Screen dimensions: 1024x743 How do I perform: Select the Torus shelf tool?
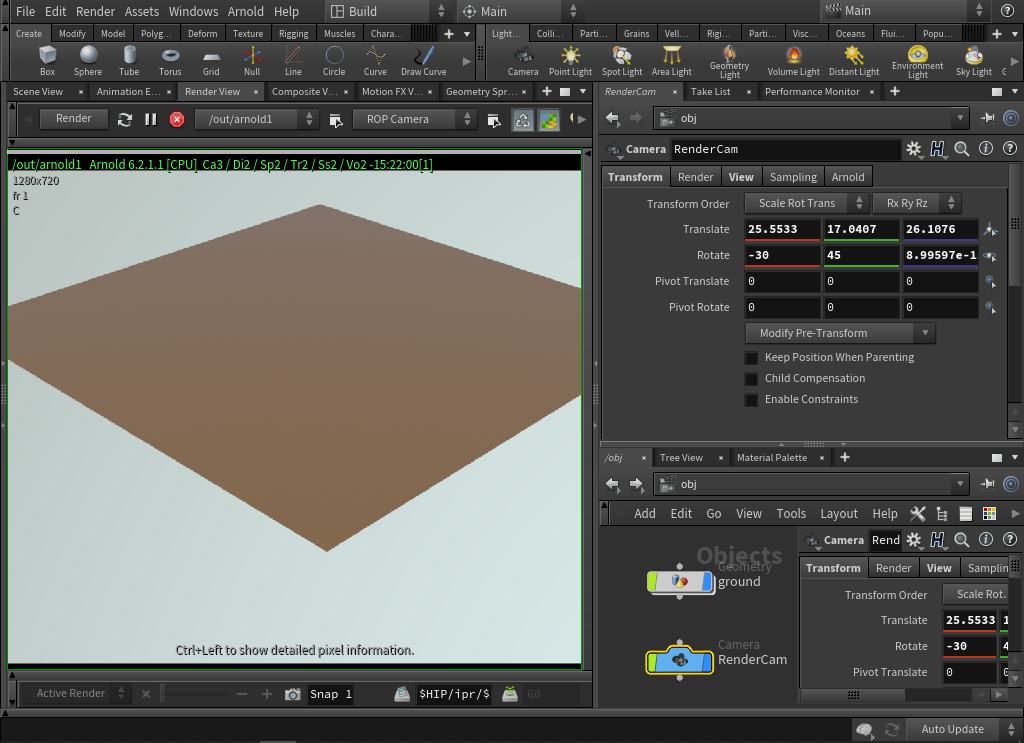(x=170, y=59)
